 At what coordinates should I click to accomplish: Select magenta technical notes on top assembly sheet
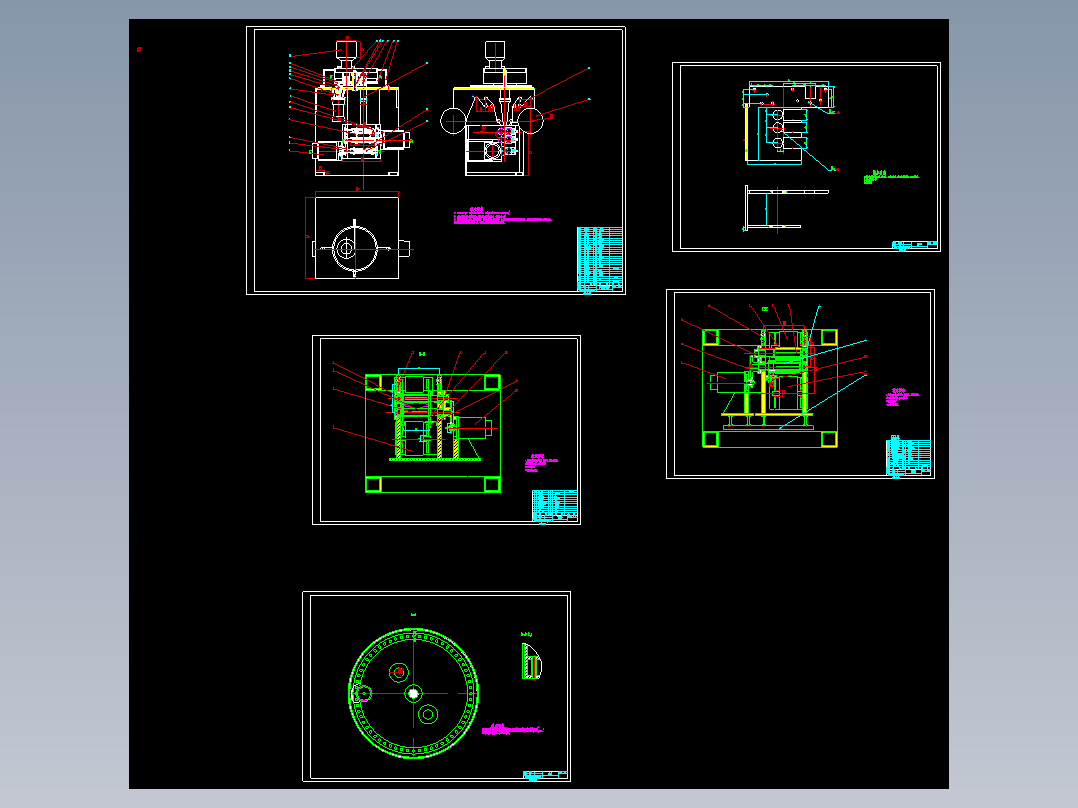(x=503, y=215)
